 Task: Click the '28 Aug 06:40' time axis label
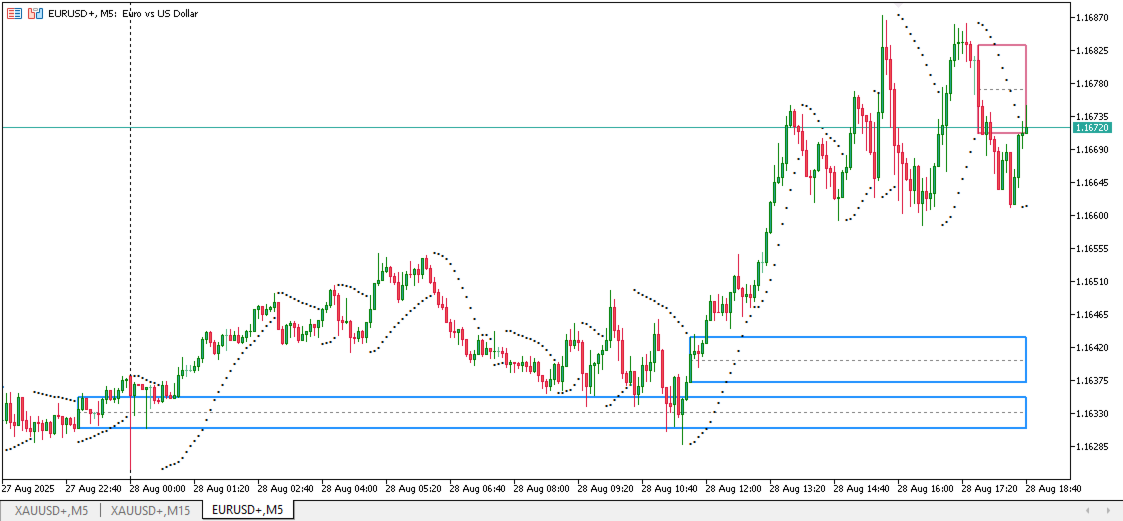[476, 488]
